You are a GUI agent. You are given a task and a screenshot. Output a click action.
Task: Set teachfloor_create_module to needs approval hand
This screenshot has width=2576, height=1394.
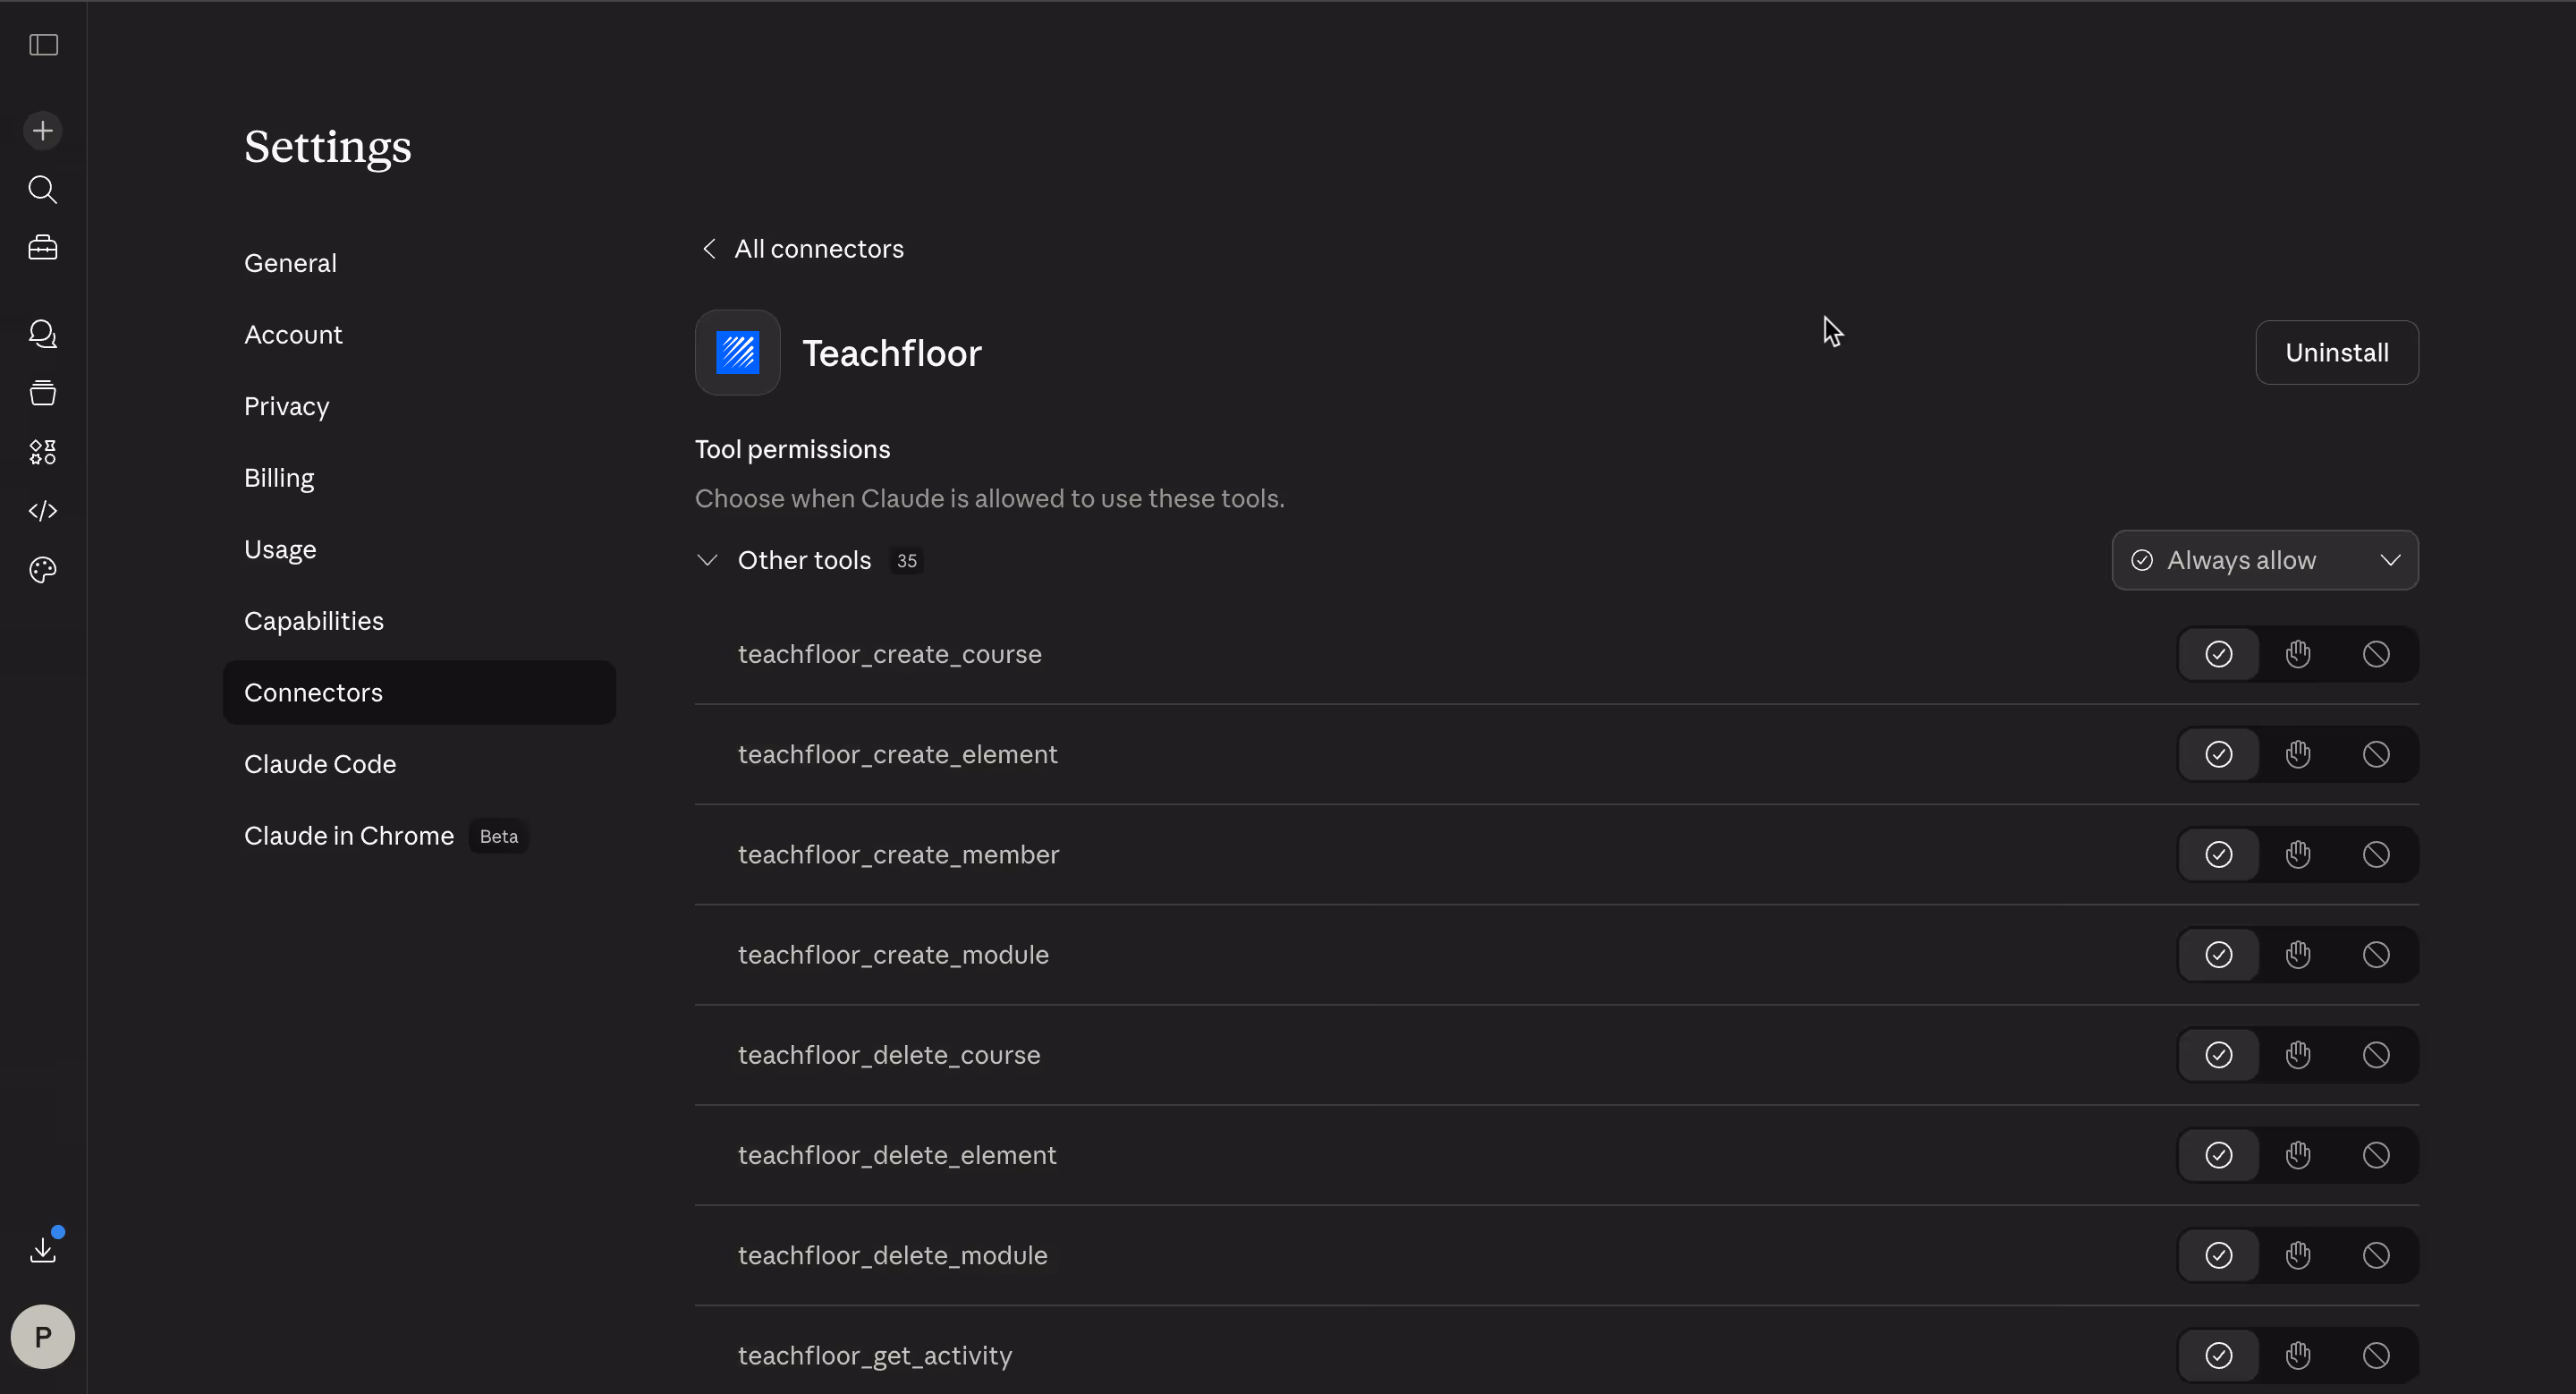(x=2298, y=955)
